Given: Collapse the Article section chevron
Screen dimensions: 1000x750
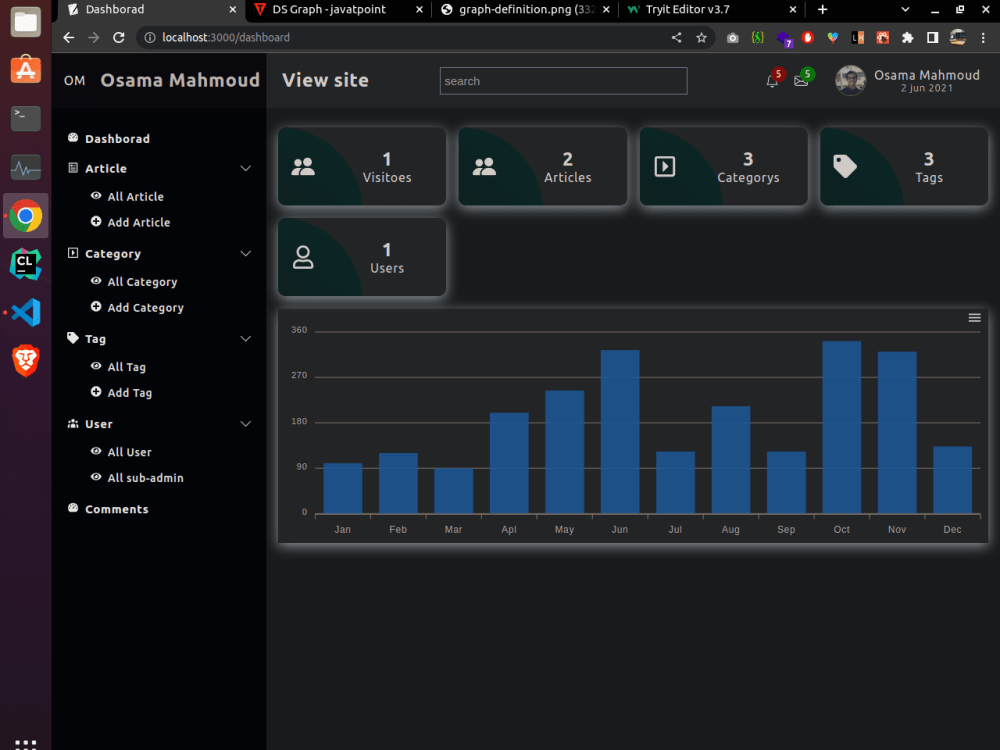Looking at the screenshot, I should click(x=246, y=168).
